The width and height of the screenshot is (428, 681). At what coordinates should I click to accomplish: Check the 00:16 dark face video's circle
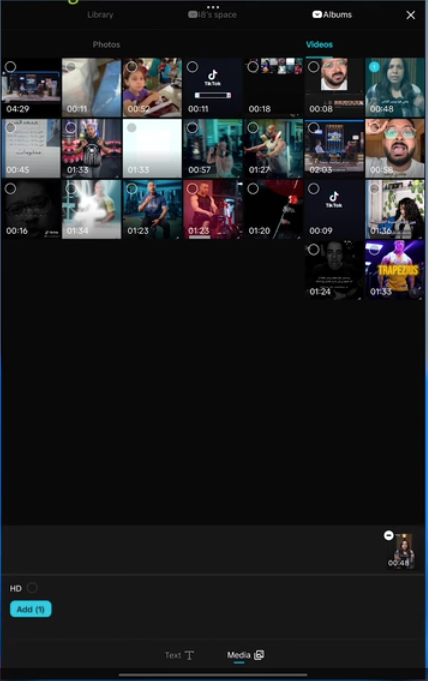coord(10,188)
